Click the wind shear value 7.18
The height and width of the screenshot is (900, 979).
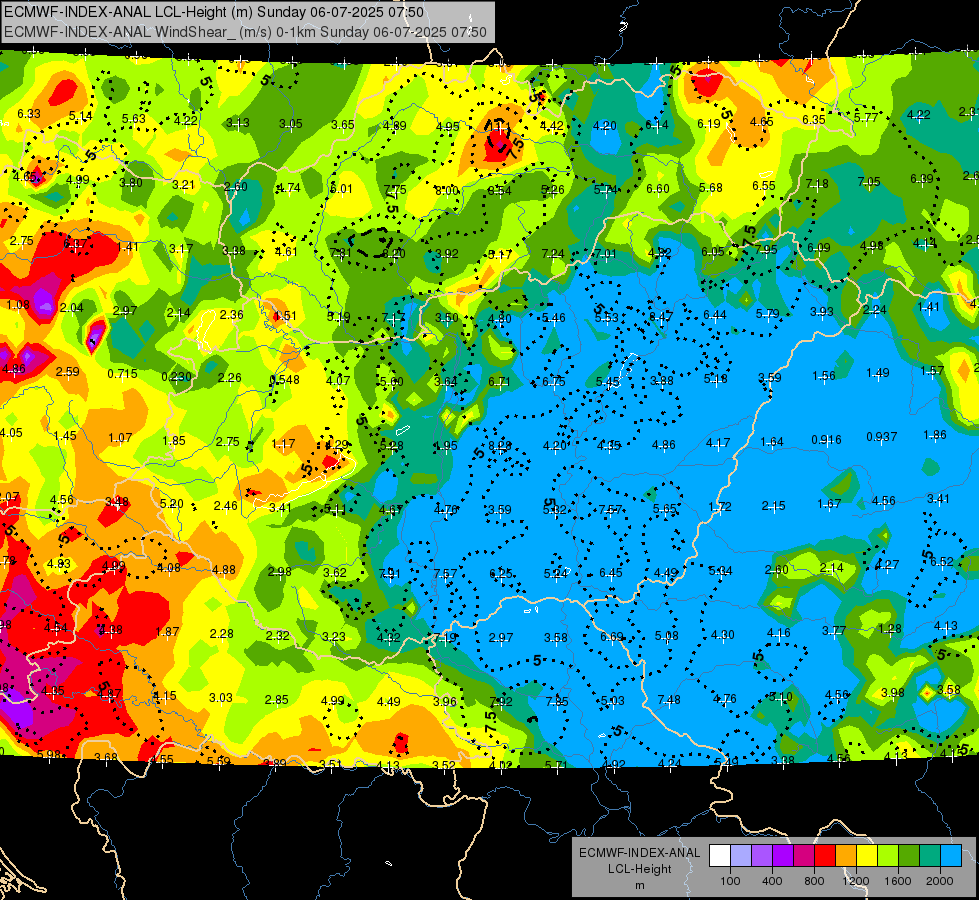pyautogui.click(x=817, y=184)
